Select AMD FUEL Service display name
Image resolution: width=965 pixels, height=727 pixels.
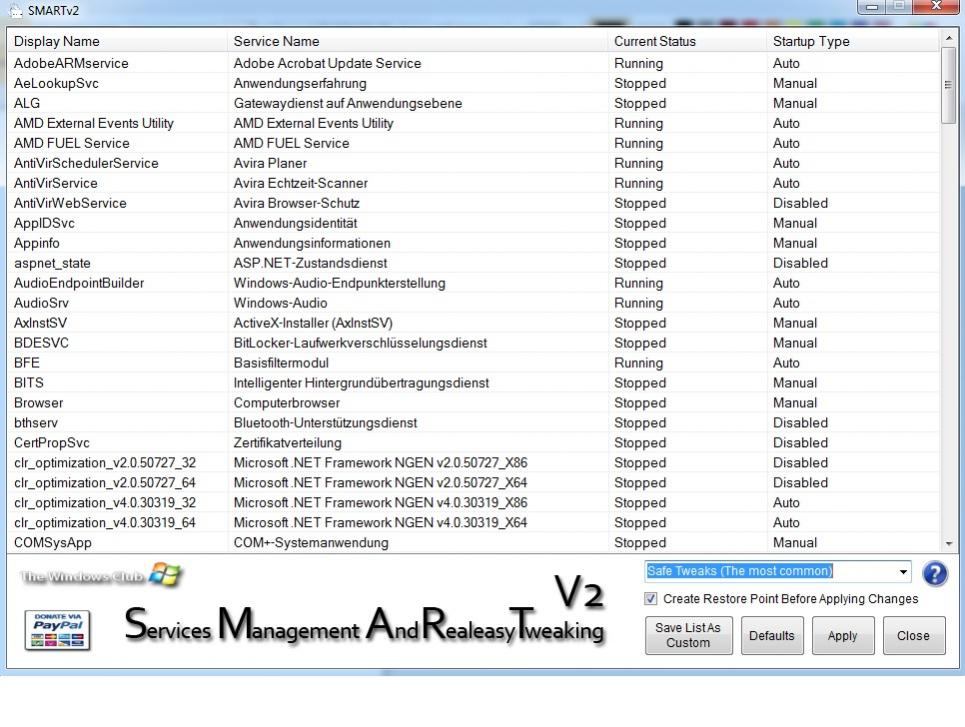point(71,143)
